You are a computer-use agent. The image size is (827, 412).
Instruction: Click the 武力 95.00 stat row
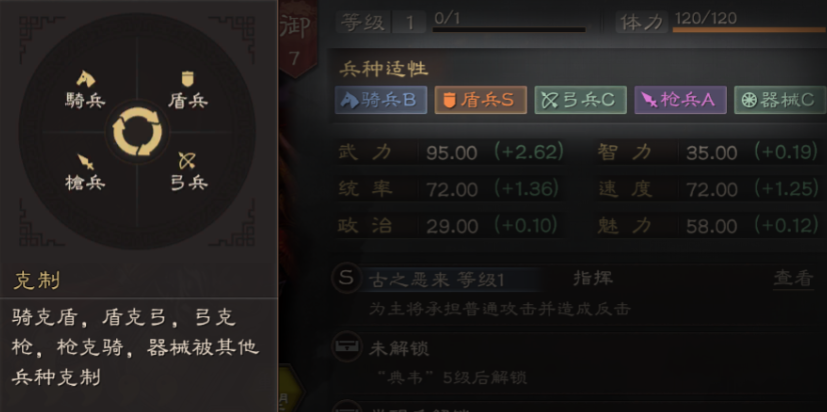(451, 152)
